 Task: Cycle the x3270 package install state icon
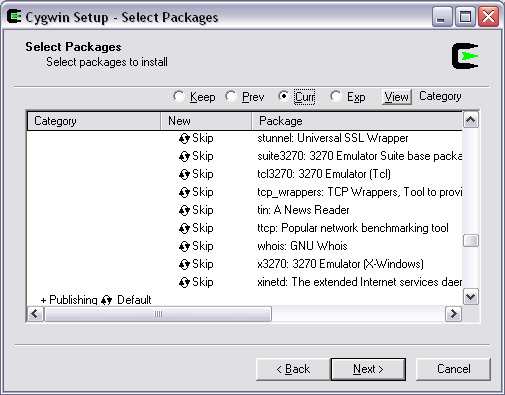pyautogui.click(x=184, y=264)
